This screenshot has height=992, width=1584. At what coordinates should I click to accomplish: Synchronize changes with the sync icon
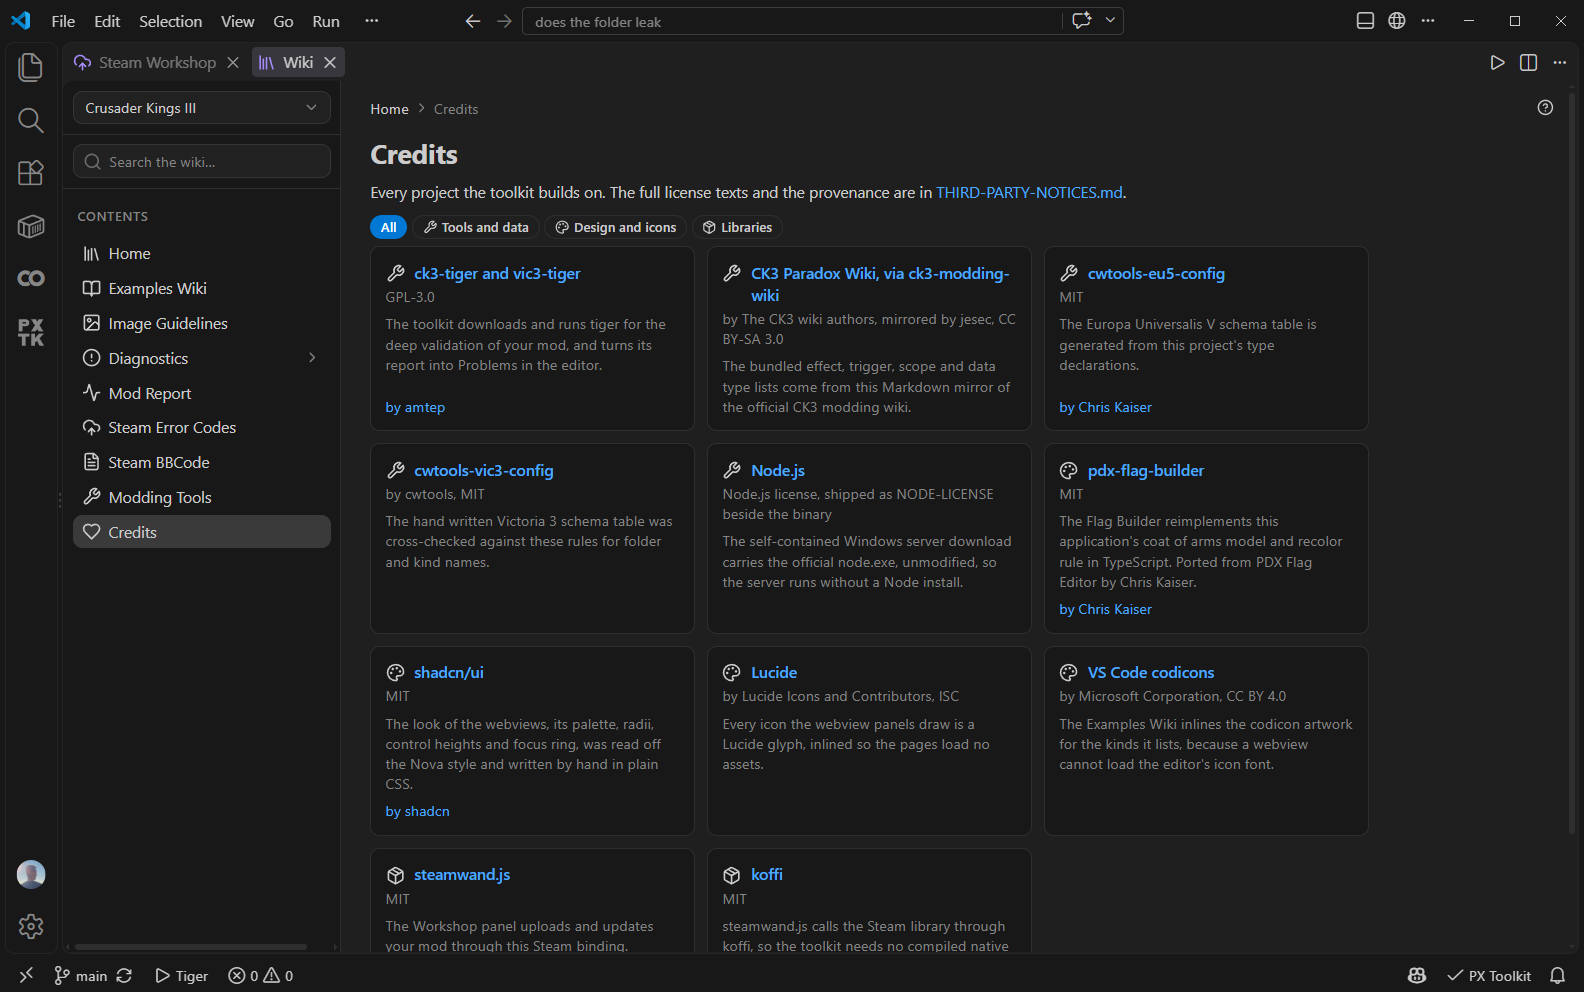click(124, 976)
